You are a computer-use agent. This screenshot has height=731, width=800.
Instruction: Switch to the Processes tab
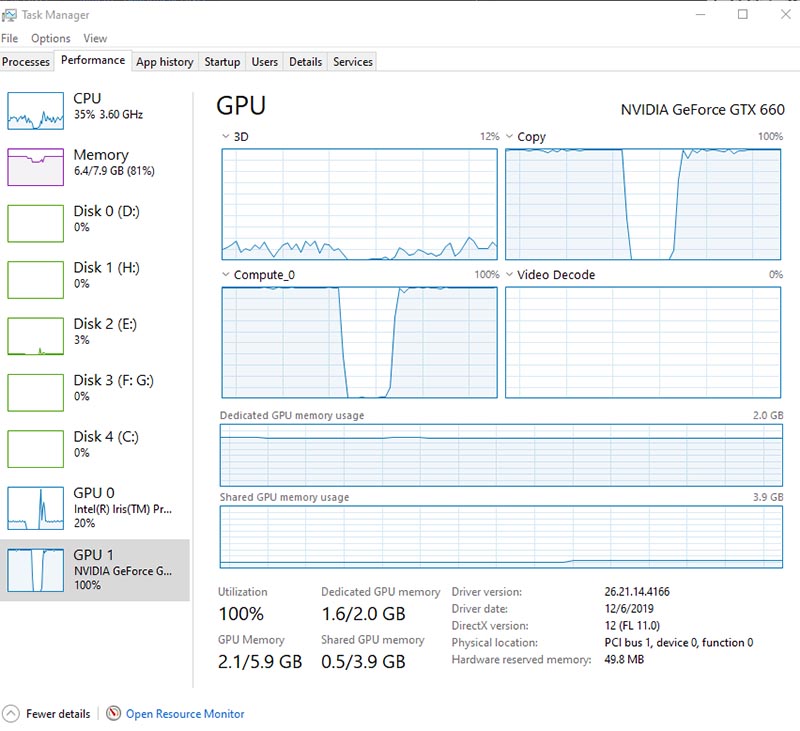(26, 62)
